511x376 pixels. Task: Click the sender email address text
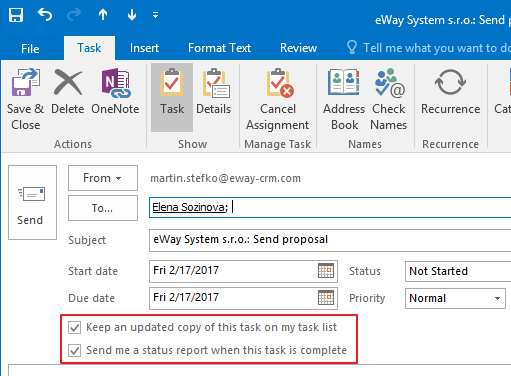click(x=225, y=178)
